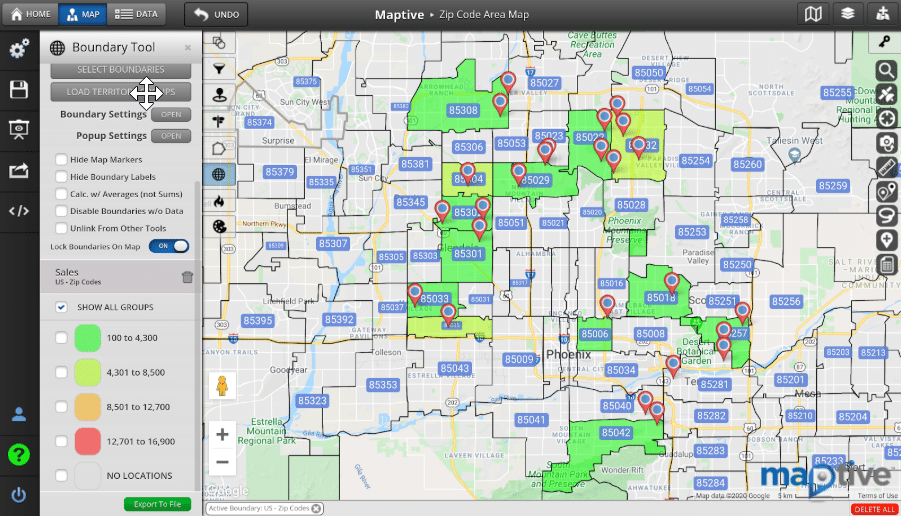Click the red 12,701 to 16,900 swatch

[88, 441]
